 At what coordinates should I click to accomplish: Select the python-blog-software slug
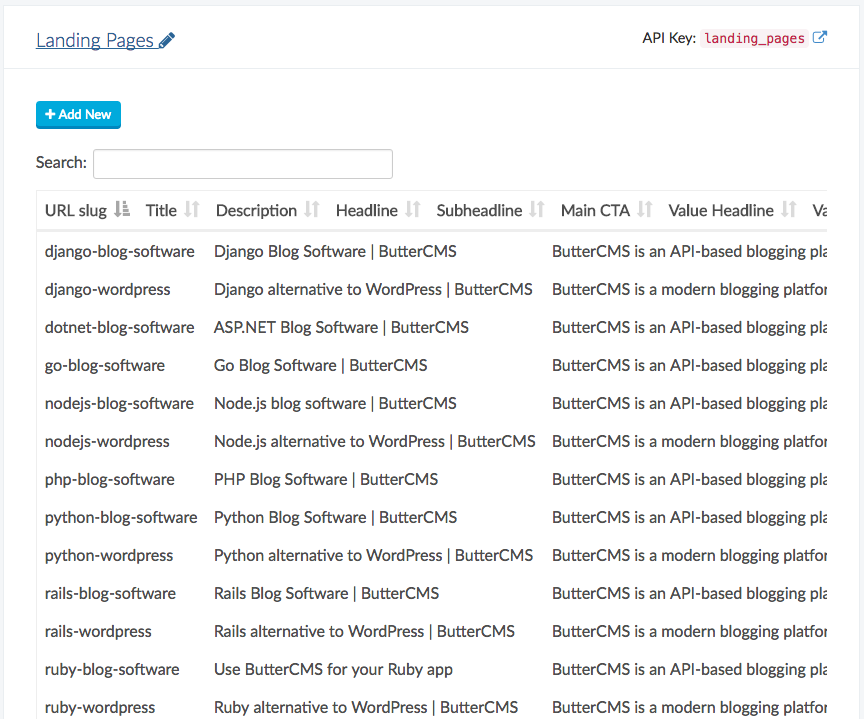121,517
